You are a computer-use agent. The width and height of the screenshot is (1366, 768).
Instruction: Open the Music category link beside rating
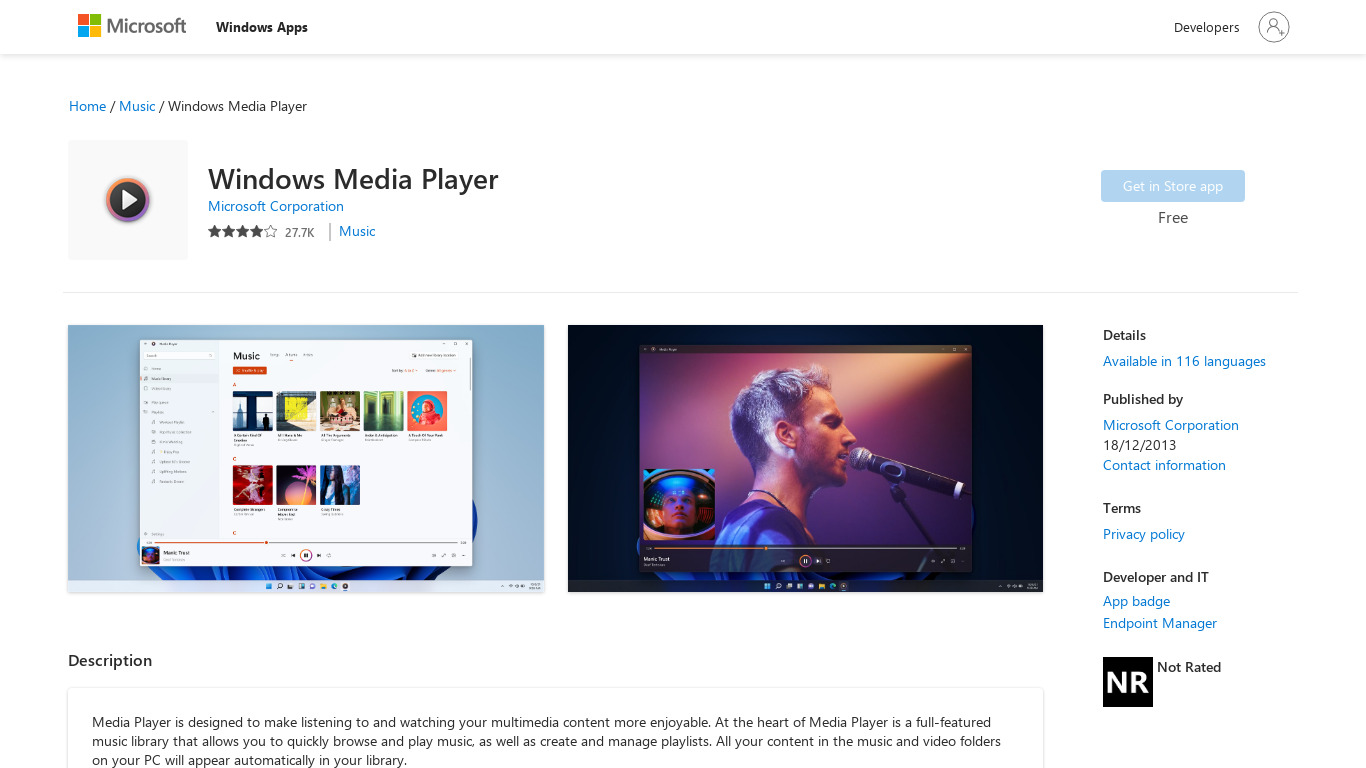click(x=357, y=231)
